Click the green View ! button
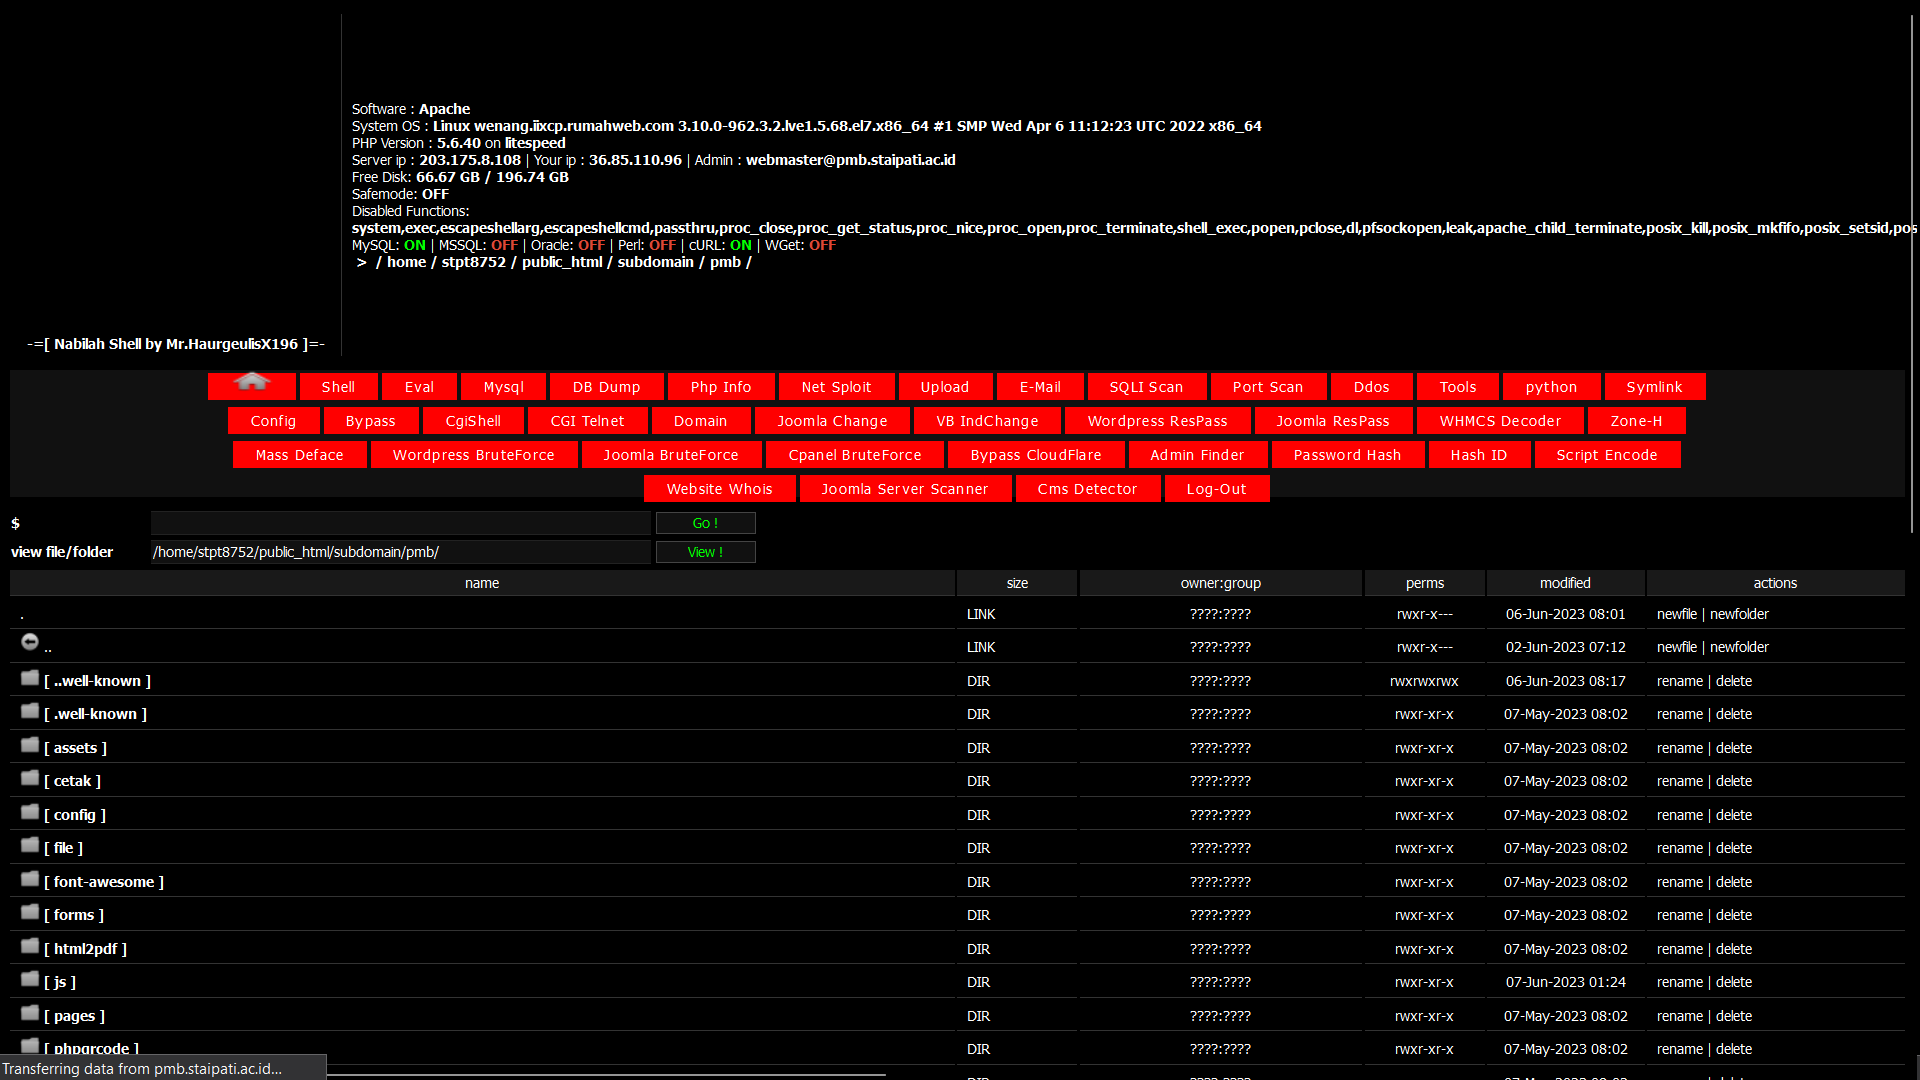 (706, 552)
